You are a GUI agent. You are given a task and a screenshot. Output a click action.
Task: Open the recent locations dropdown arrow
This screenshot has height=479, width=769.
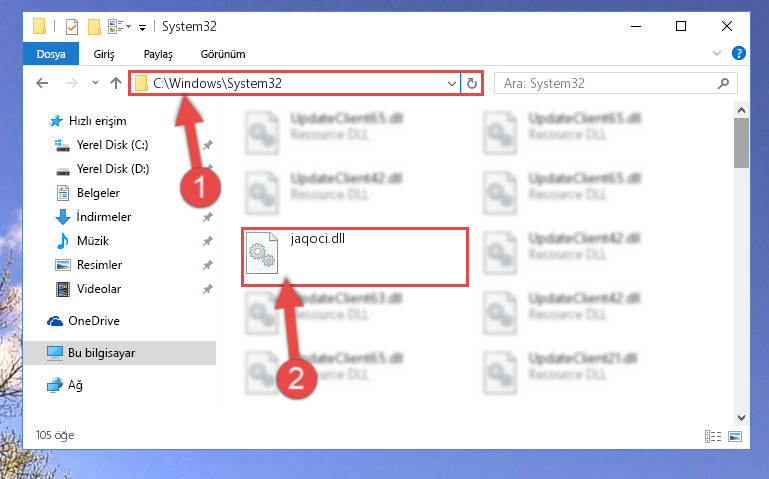95,83
